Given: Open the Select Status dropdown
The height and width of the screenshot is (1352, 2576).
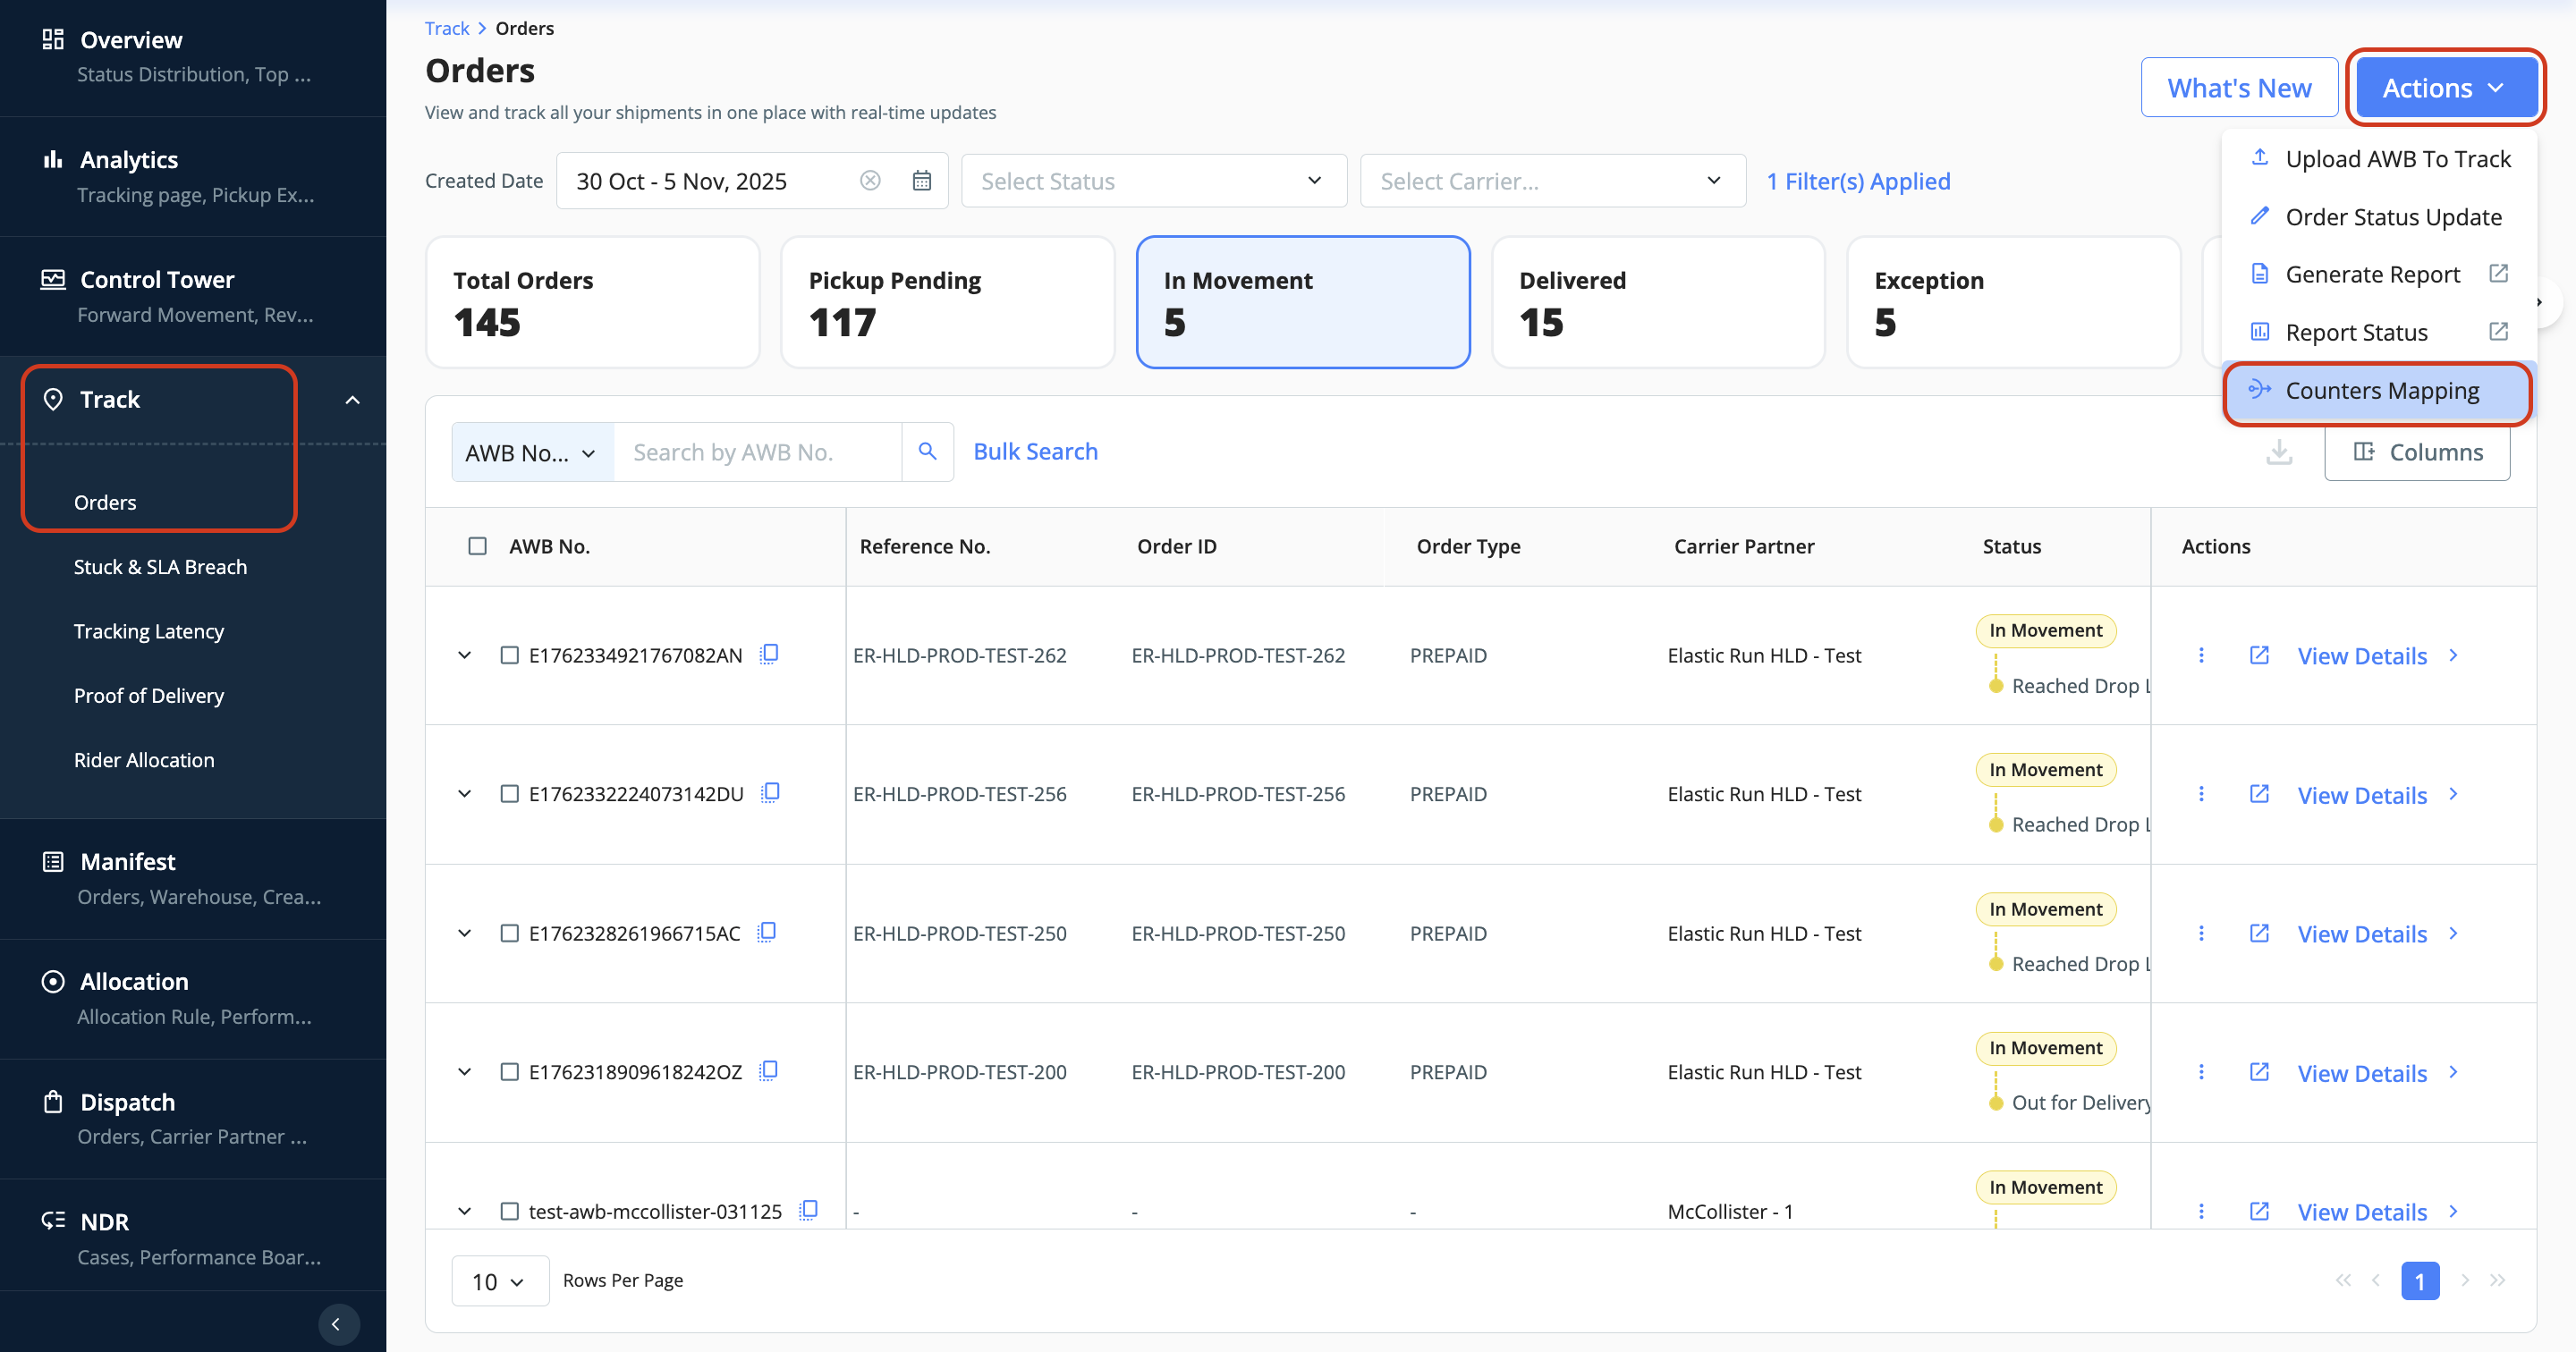Looking at the screenshot, I should tap(1153, 181).
